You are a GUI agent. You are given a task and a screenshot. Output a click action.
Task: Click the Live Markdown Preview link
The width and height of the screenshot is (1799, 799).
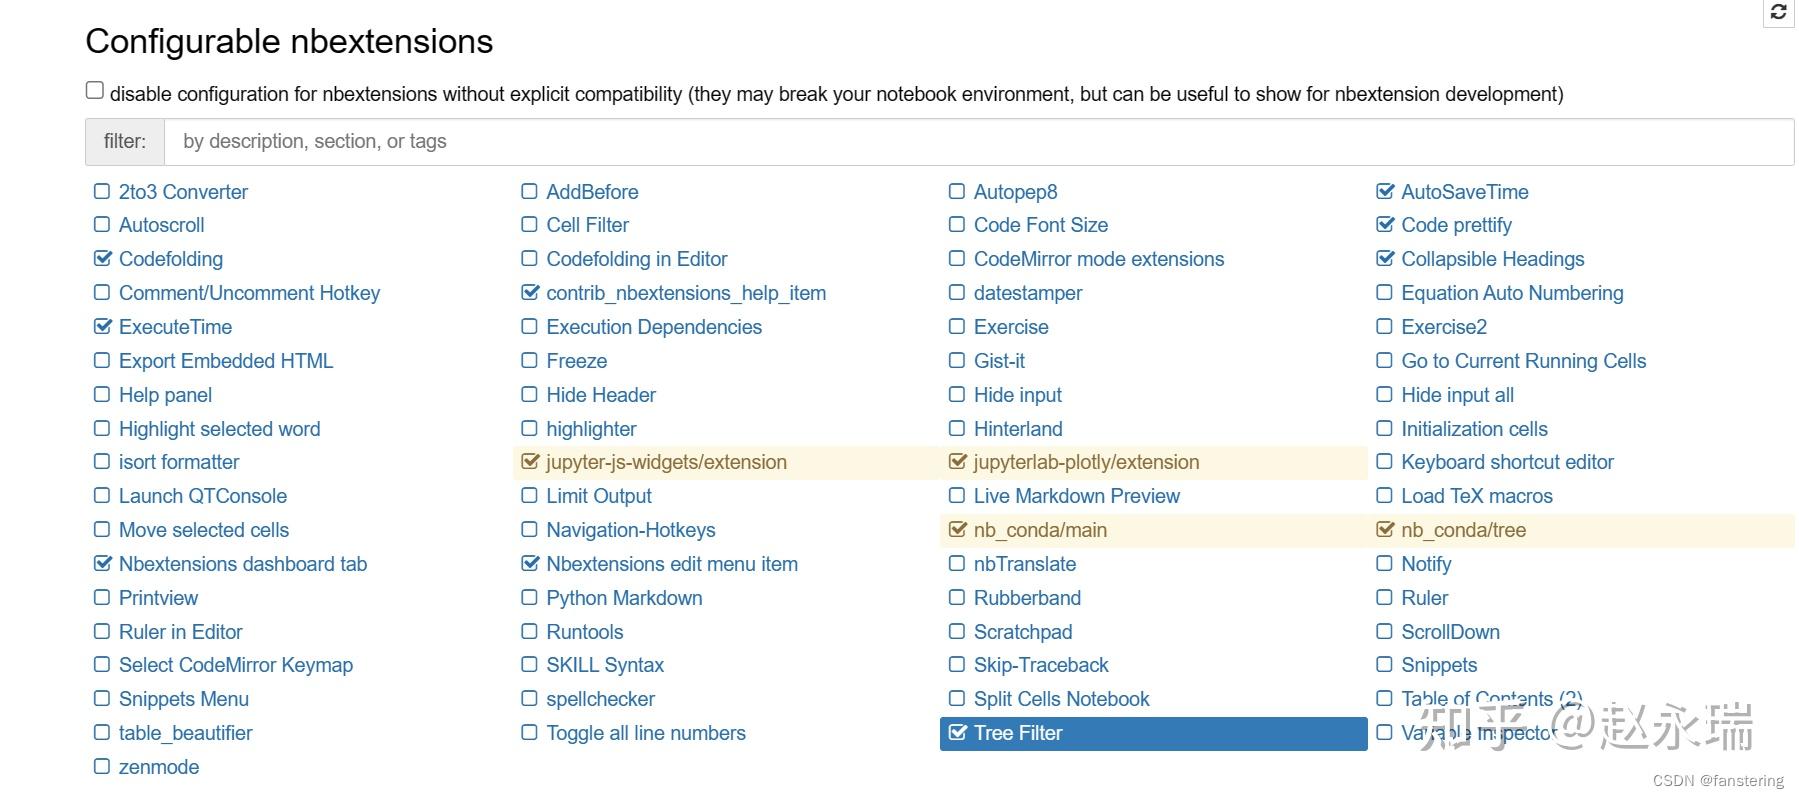coord(1076,496)
